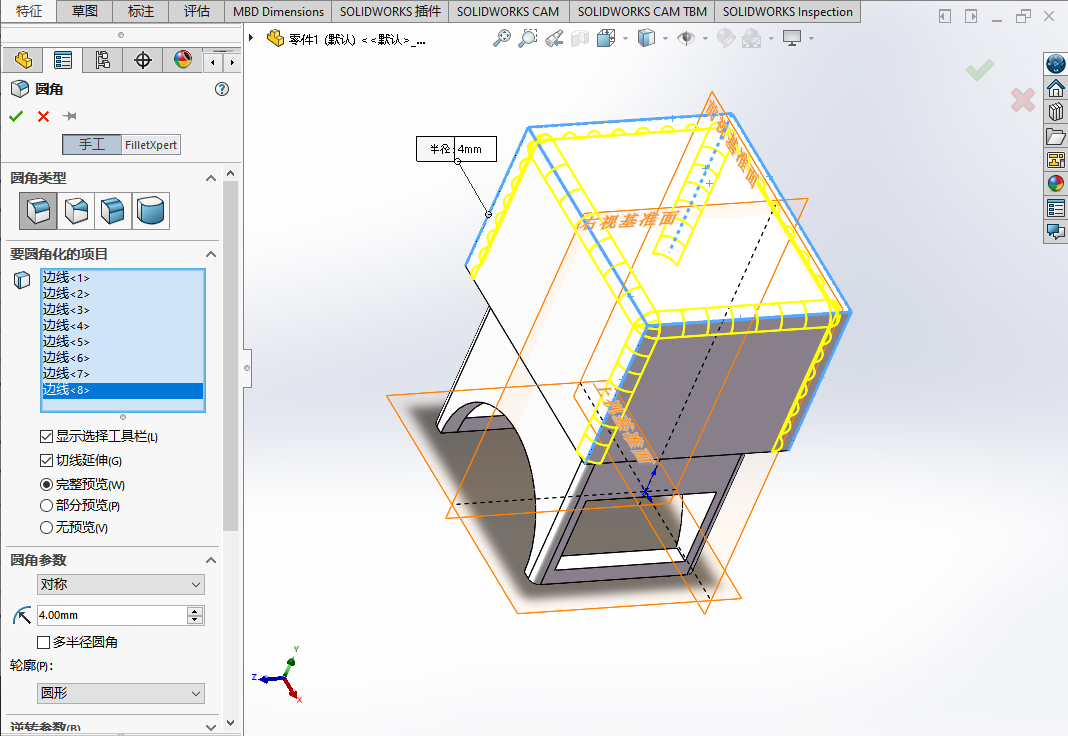Select the face fillet type icon

[x=113, y=211]
